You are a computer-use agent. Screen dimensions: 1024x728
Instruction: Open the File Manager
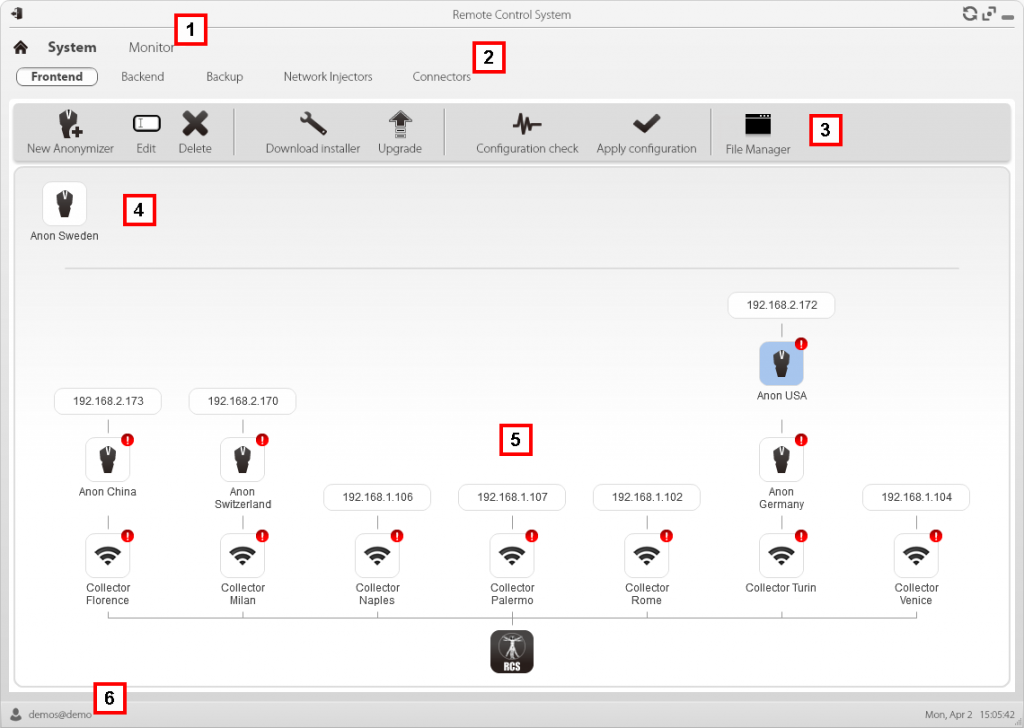(758, 124)
